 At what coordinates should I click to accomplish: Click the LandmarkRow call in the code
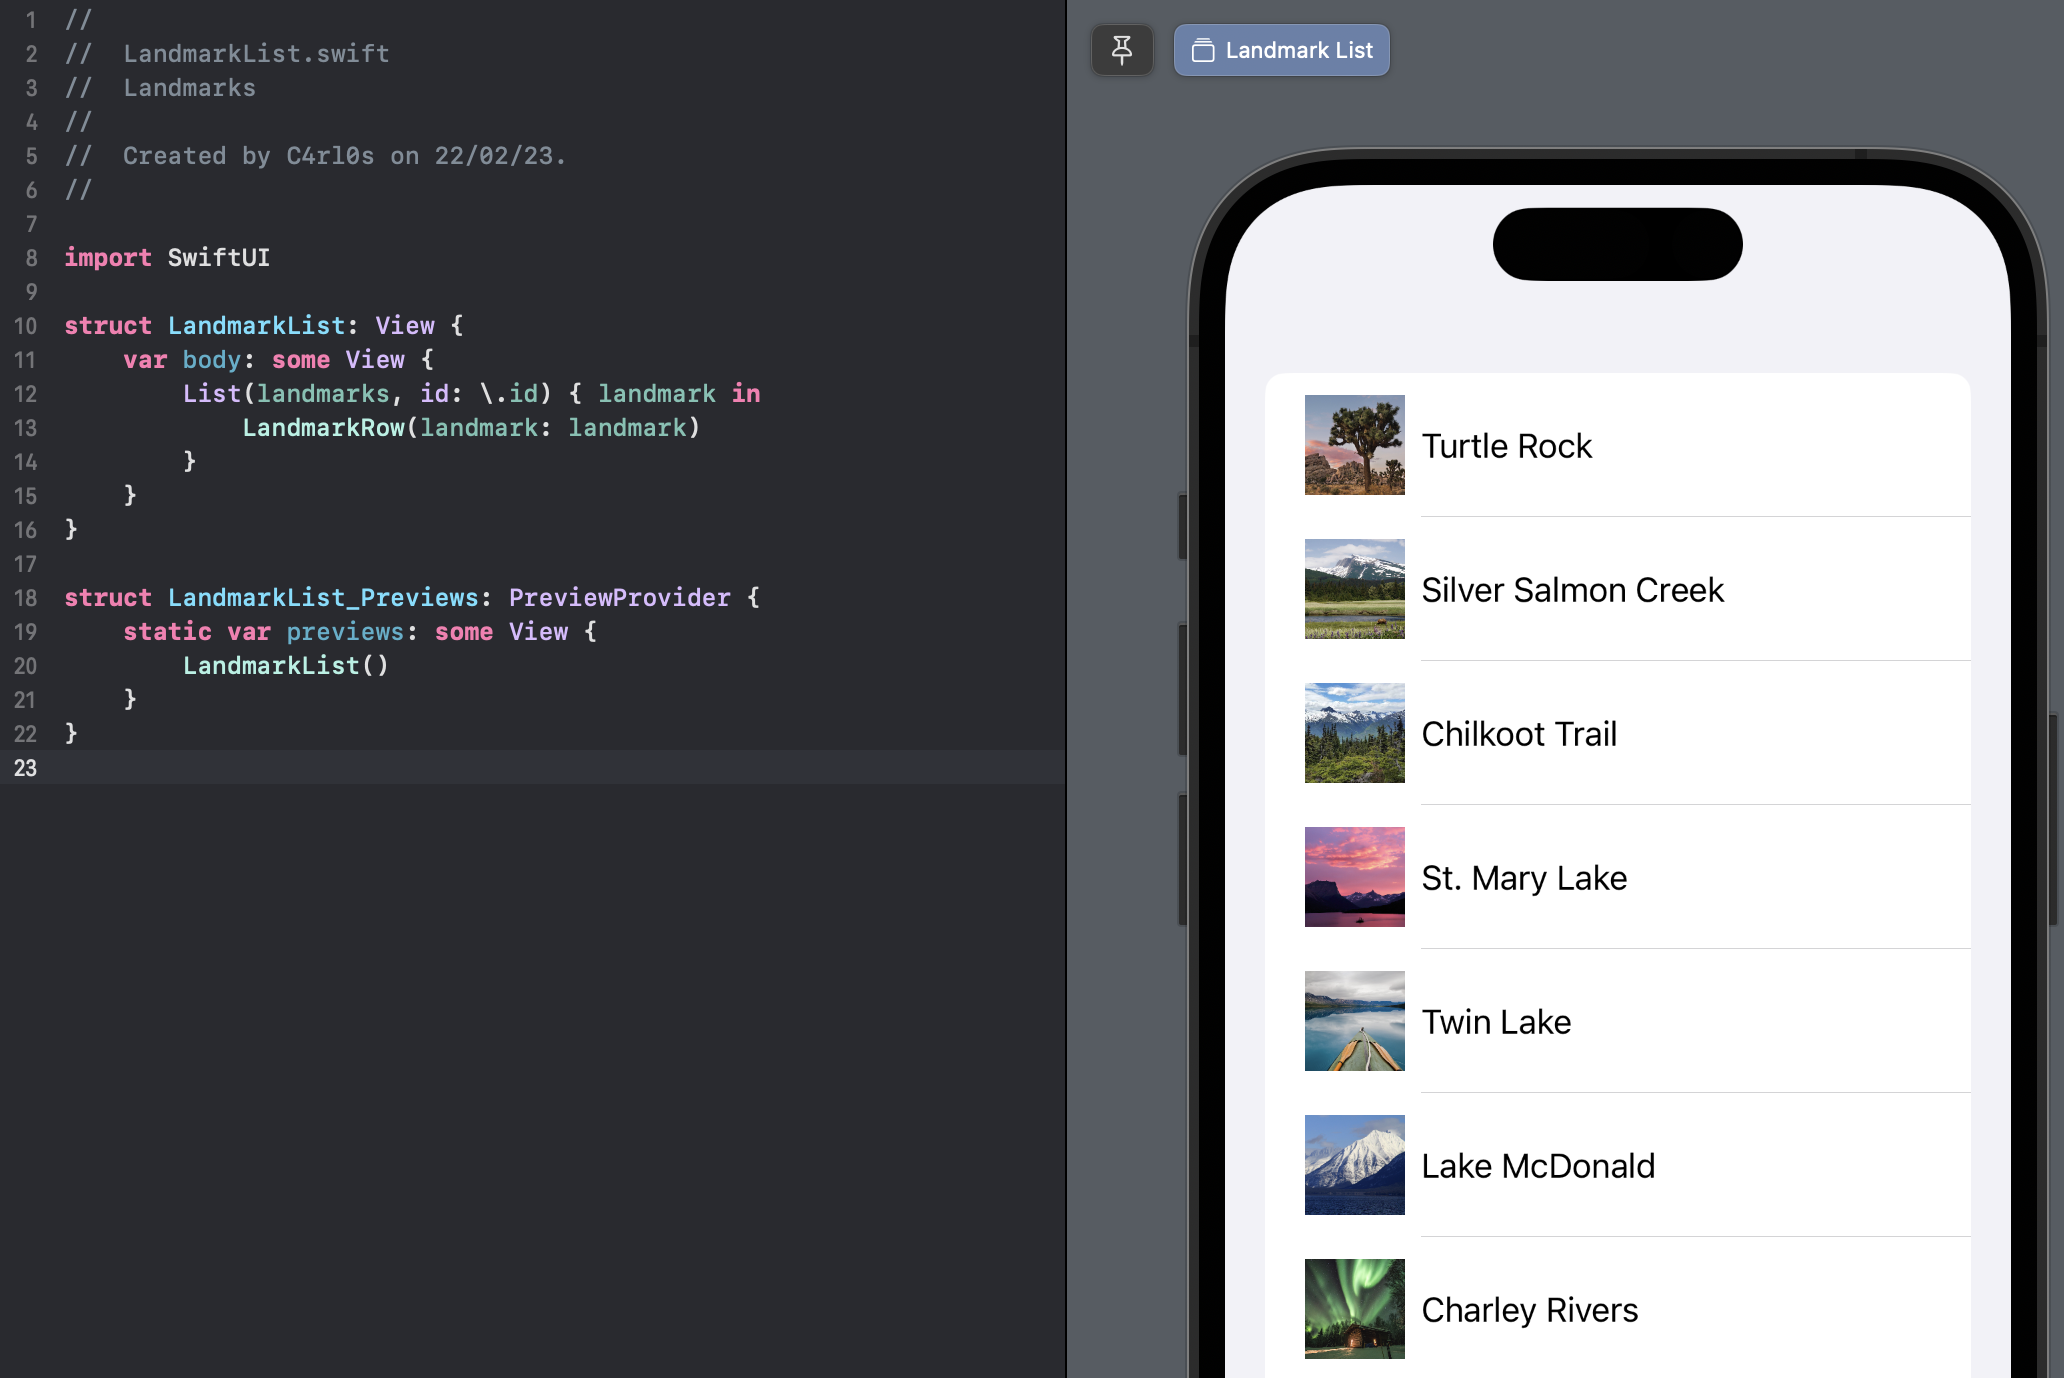[x=323, y=428]
